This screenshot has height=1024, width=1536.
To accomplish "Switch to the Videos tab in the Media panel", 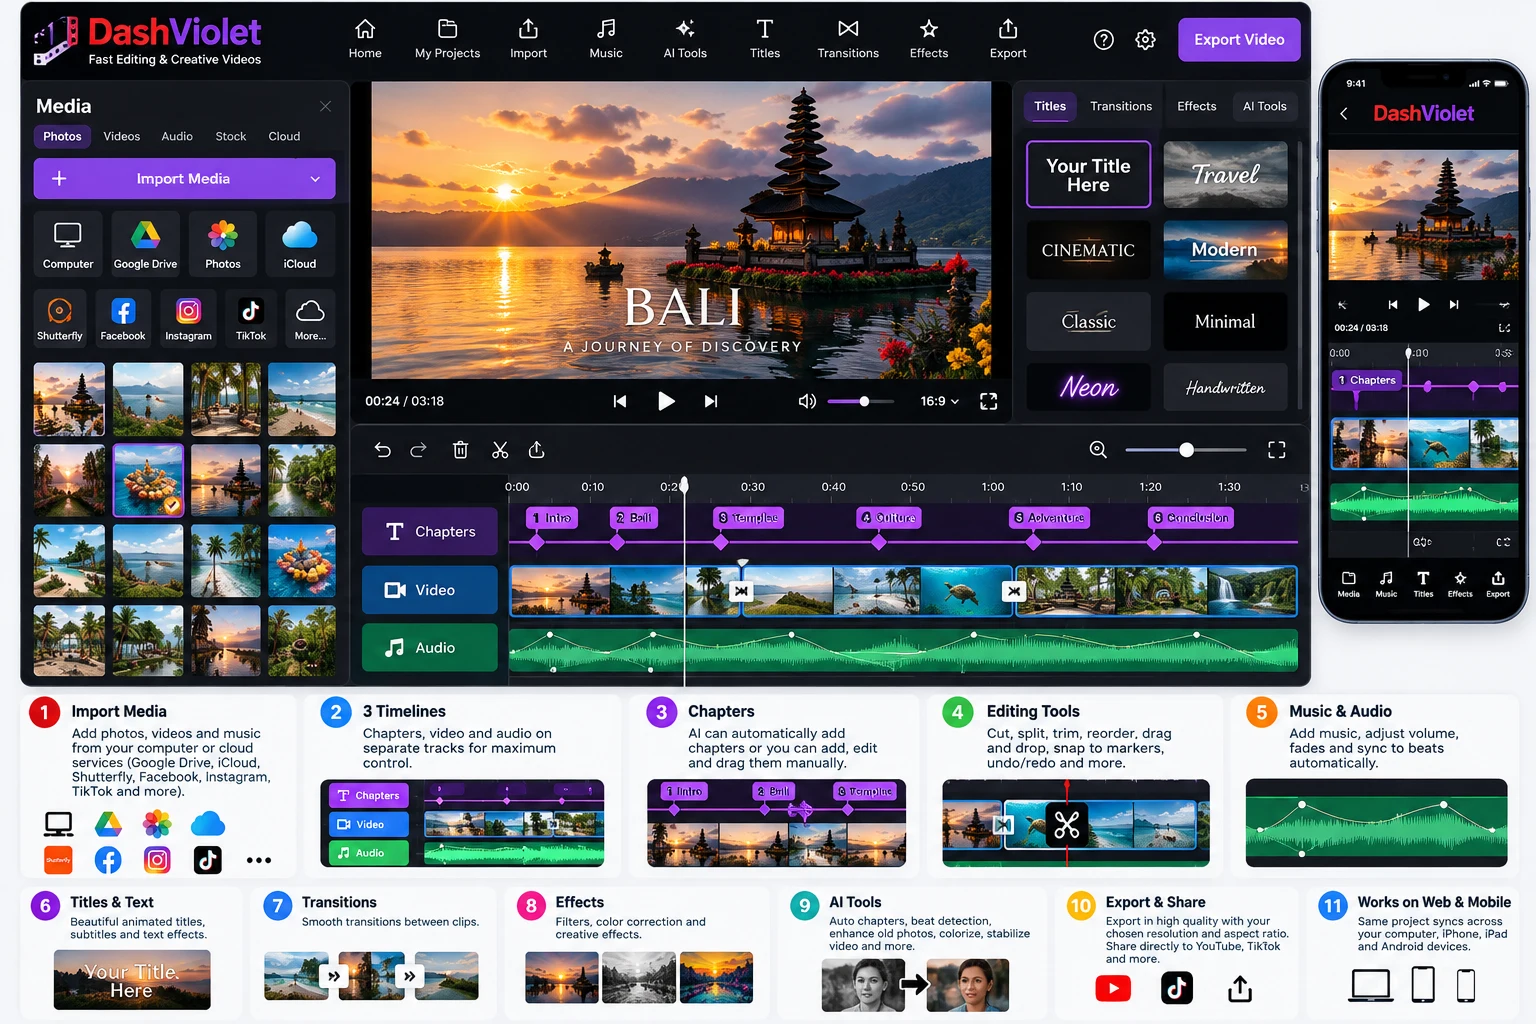I will [x=122, y=136].
